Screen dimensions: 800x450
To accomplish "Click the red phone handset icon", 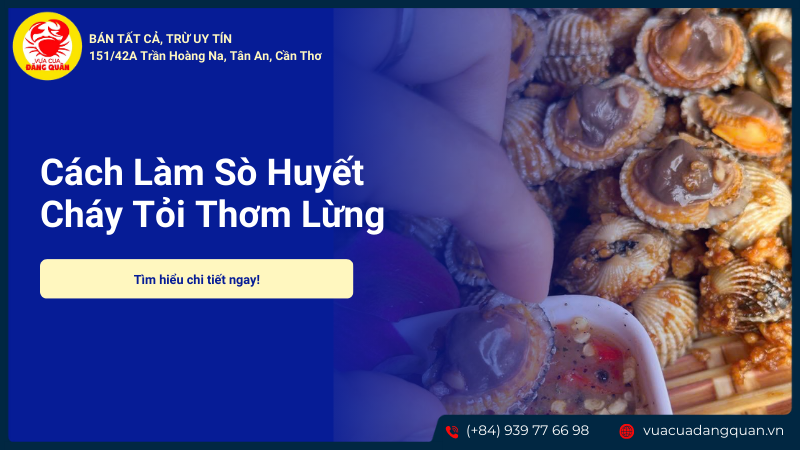I will click(x=452, y=432).
